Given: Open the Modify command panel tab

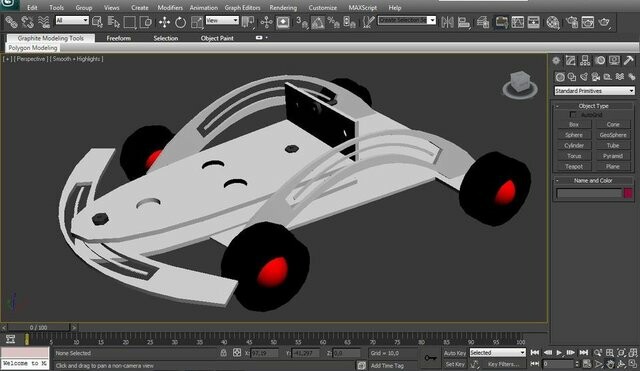Looking at the screenshot, I should click(570, 61).
